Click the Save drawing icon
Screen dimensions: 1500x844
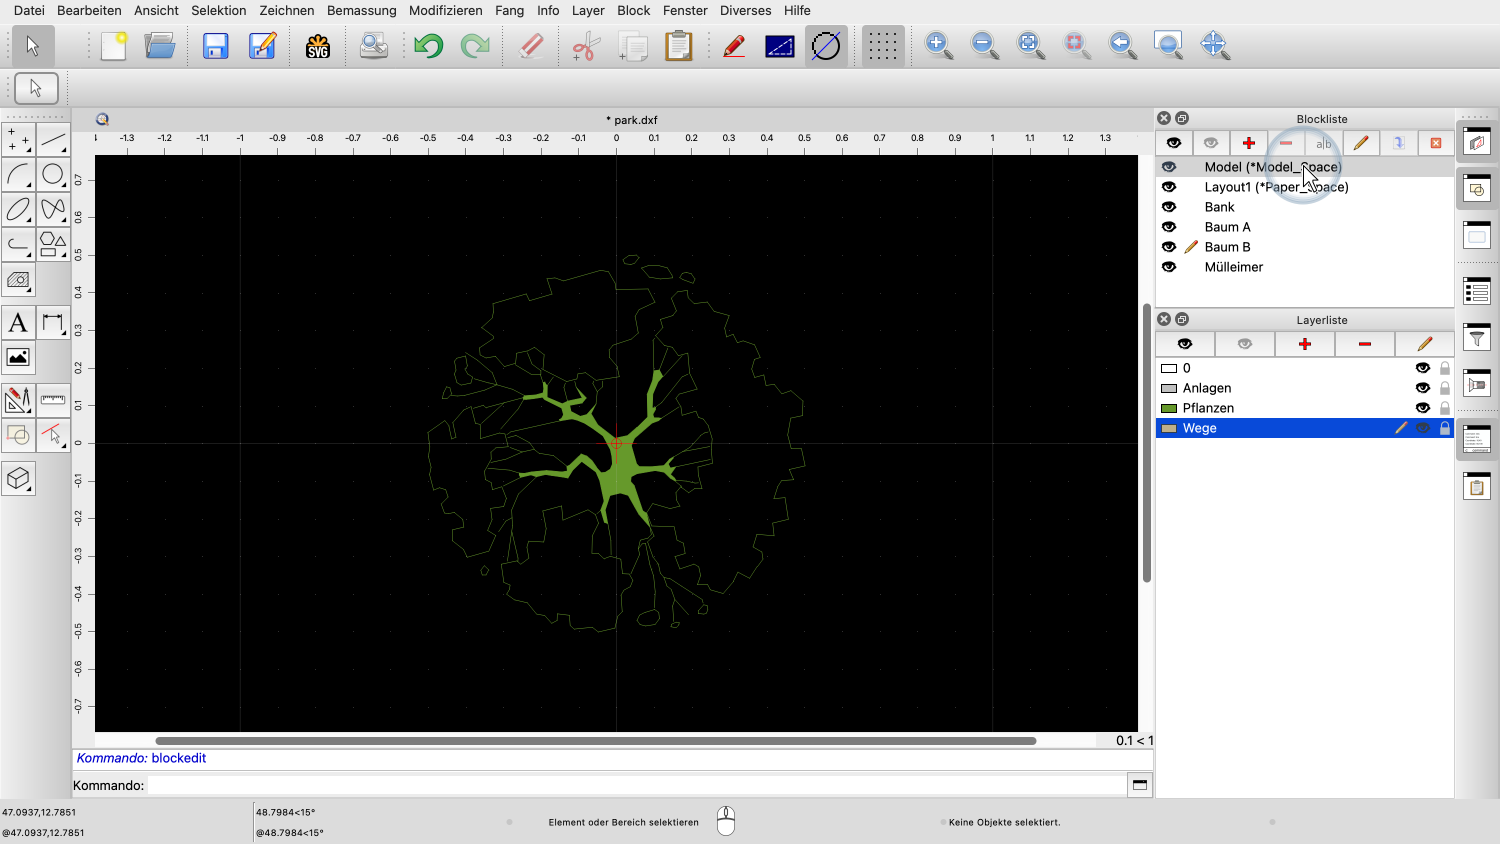tap(216, 46)
